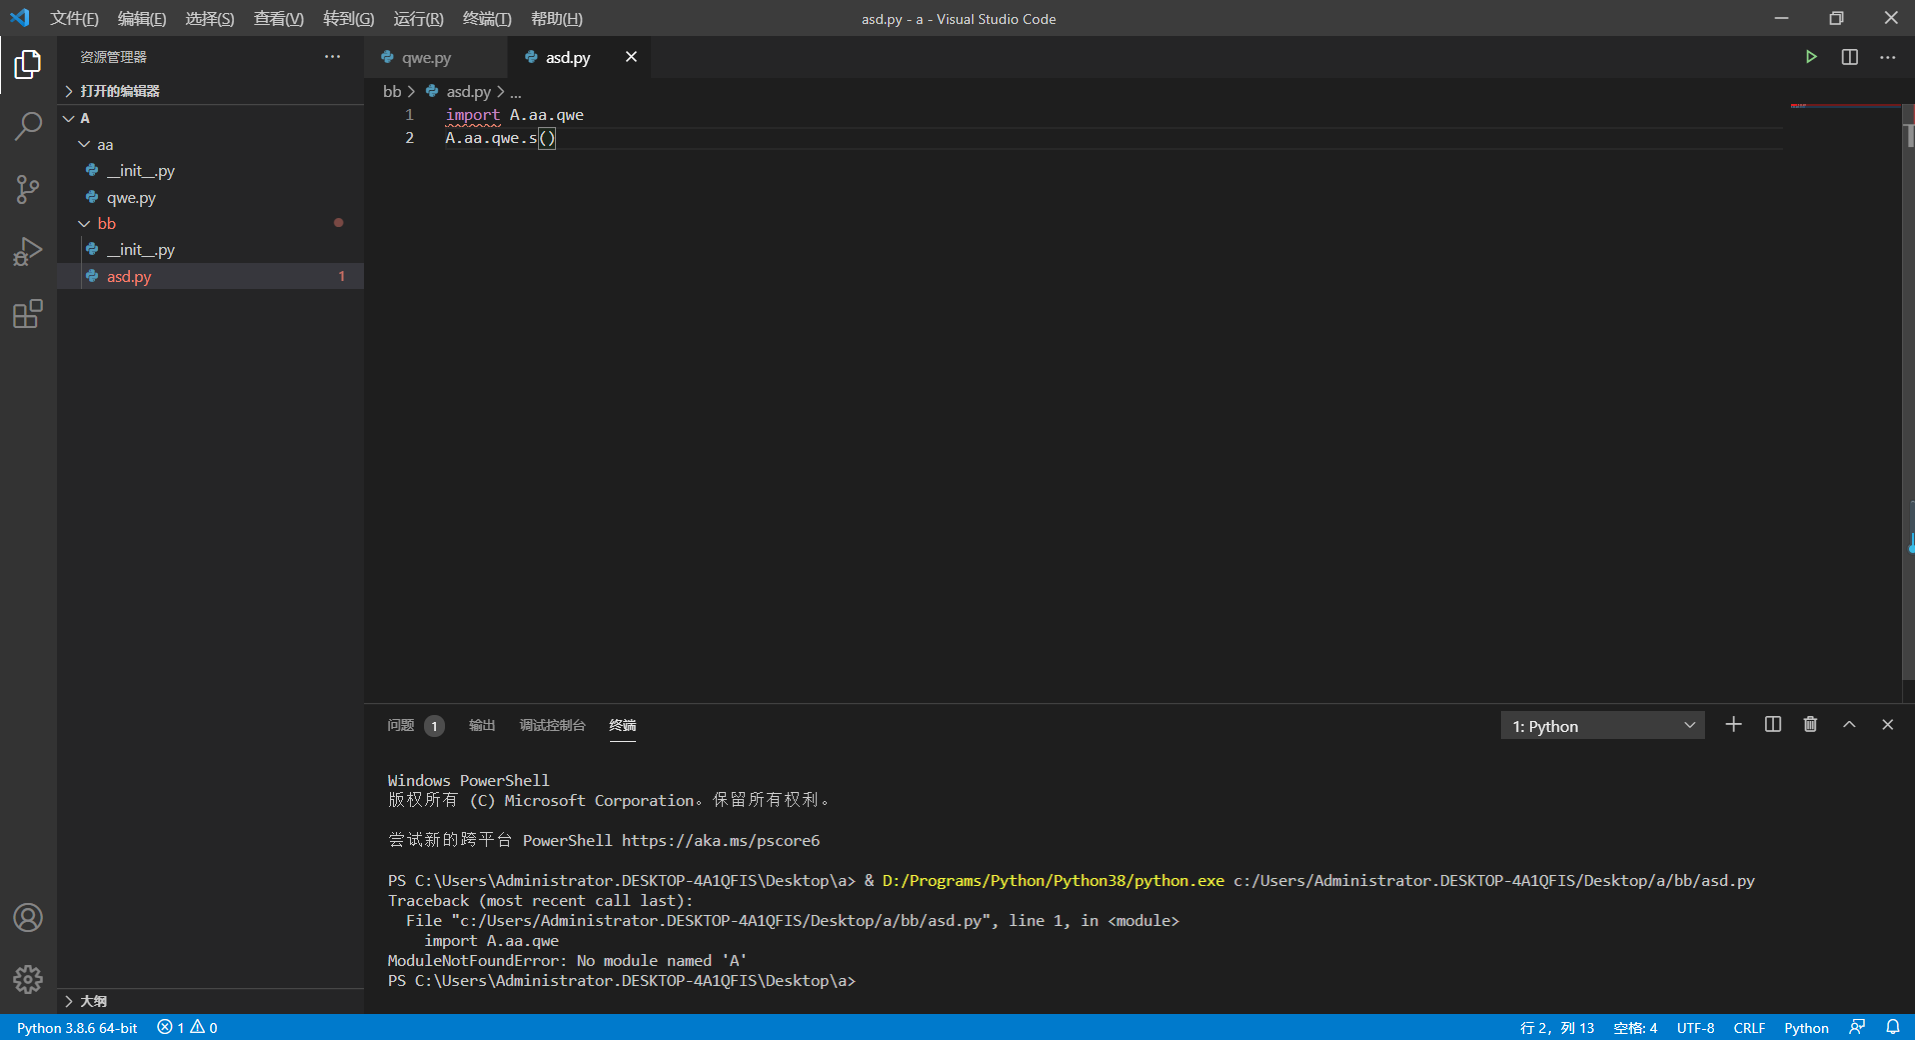
Task: Maximize the panel with up chevron
Action: pos(1849,725)
